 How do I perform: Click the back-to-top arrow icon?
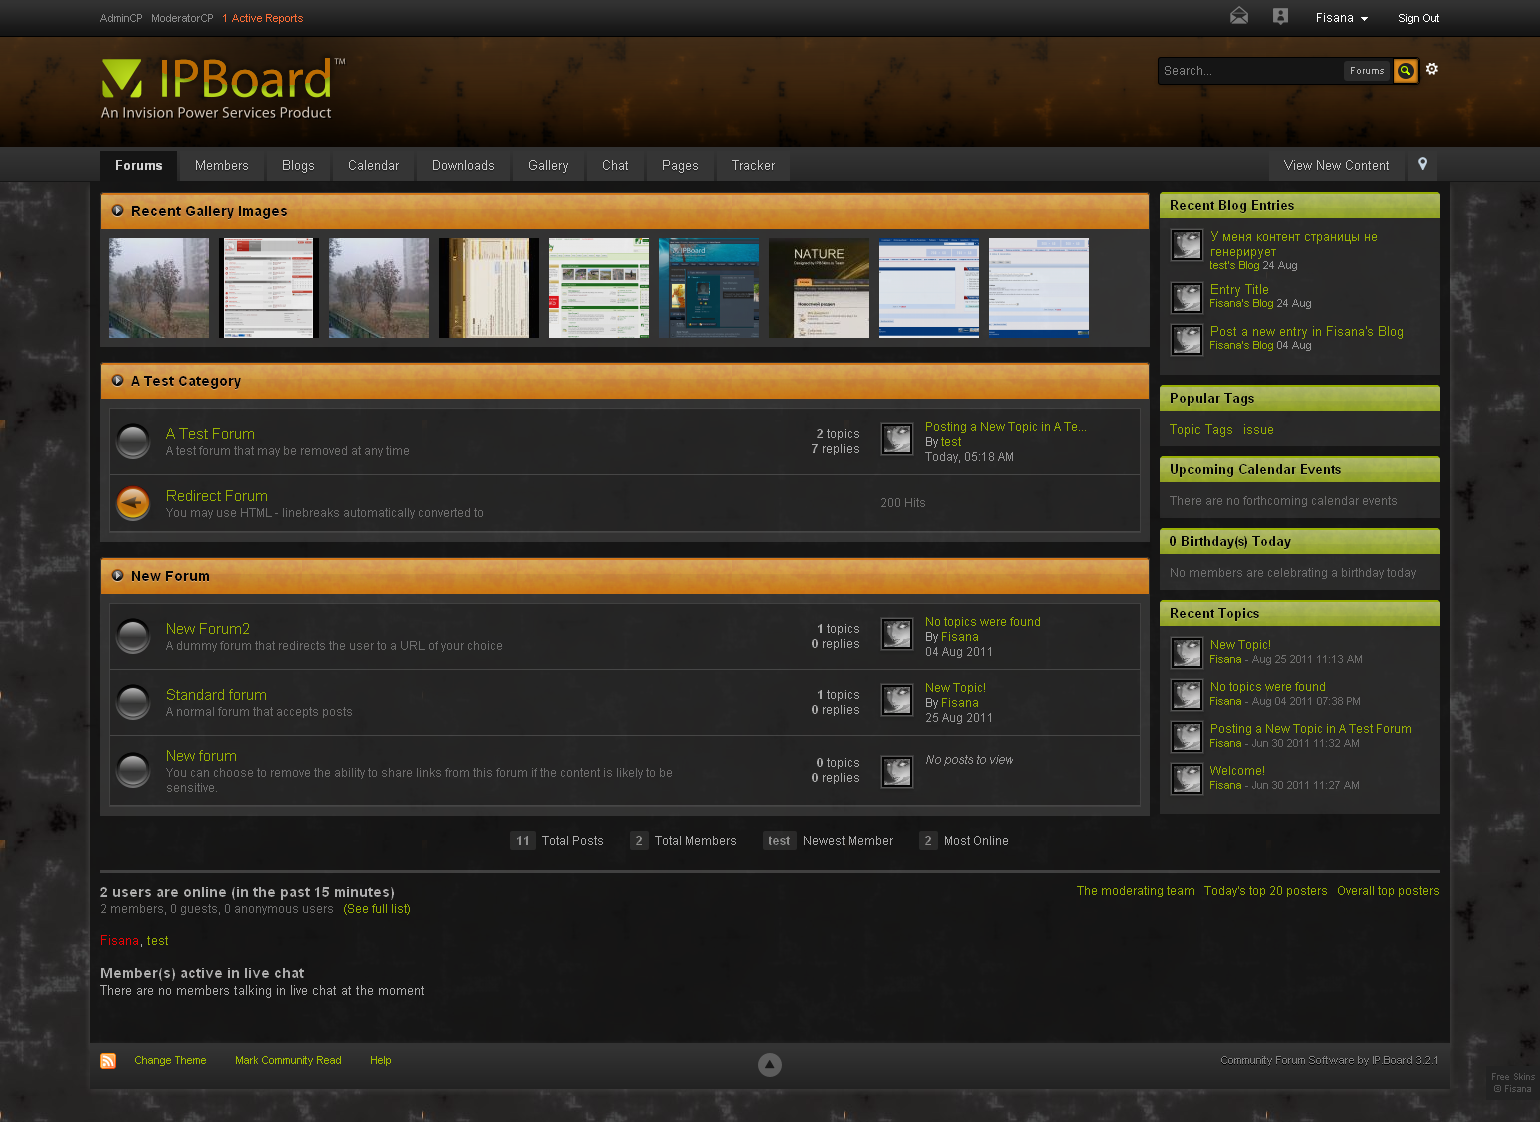[769, 1065]
